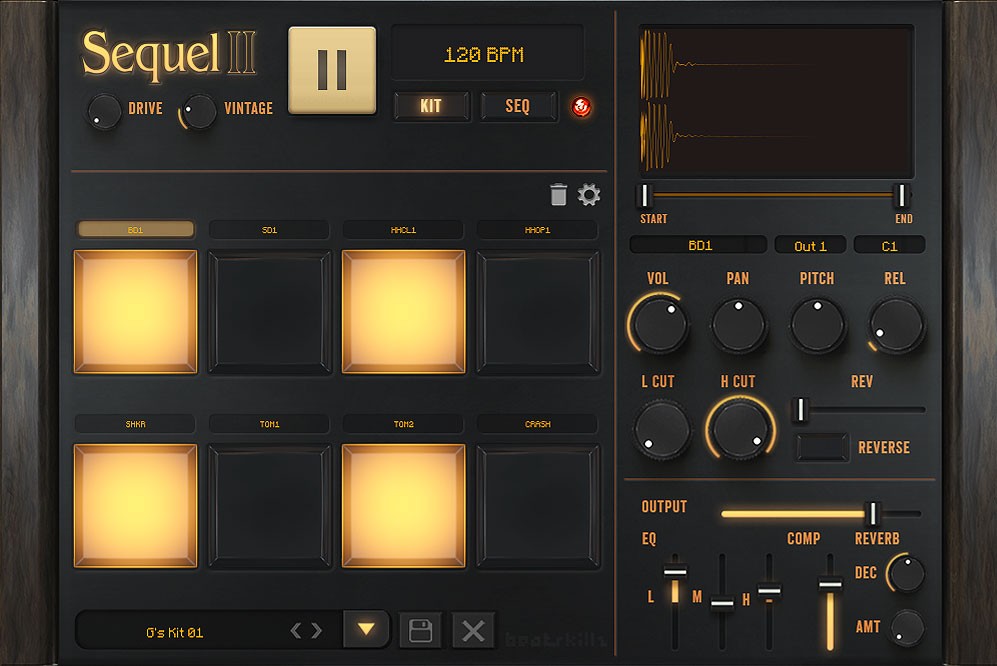Click the Vintage knob
This screenshot has height=666, width=997.
tap(198, 112)
